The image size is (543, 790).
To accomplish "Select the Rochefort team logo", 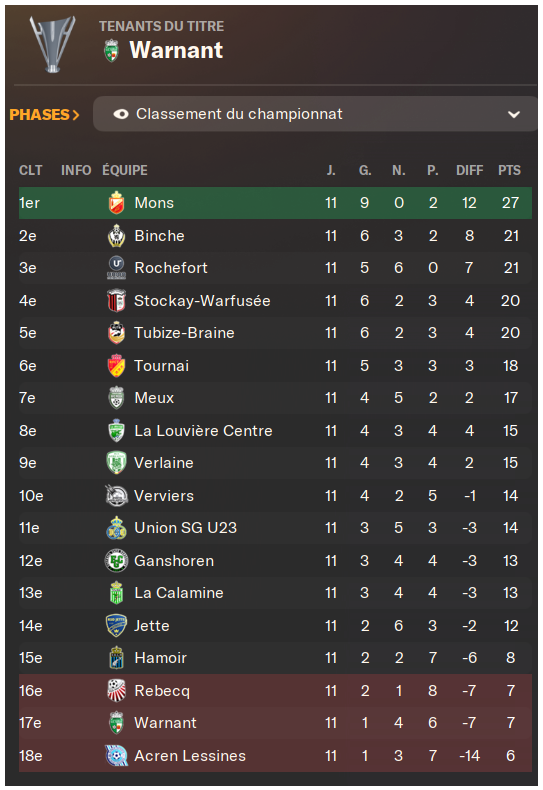I will 116,268.
